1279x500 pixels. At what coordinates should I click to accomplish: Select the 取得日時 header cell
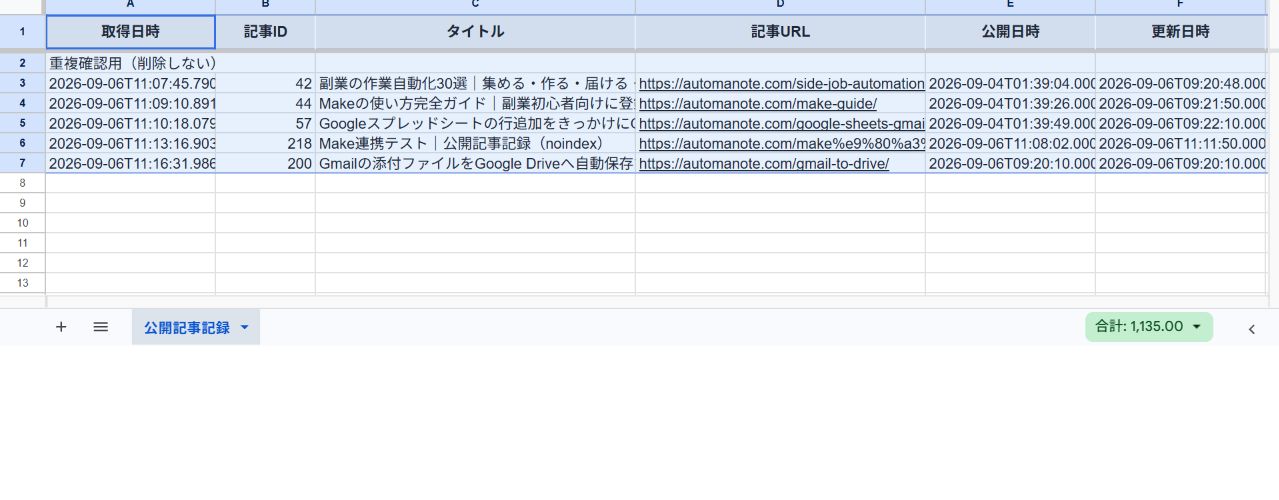click(131, 32)
